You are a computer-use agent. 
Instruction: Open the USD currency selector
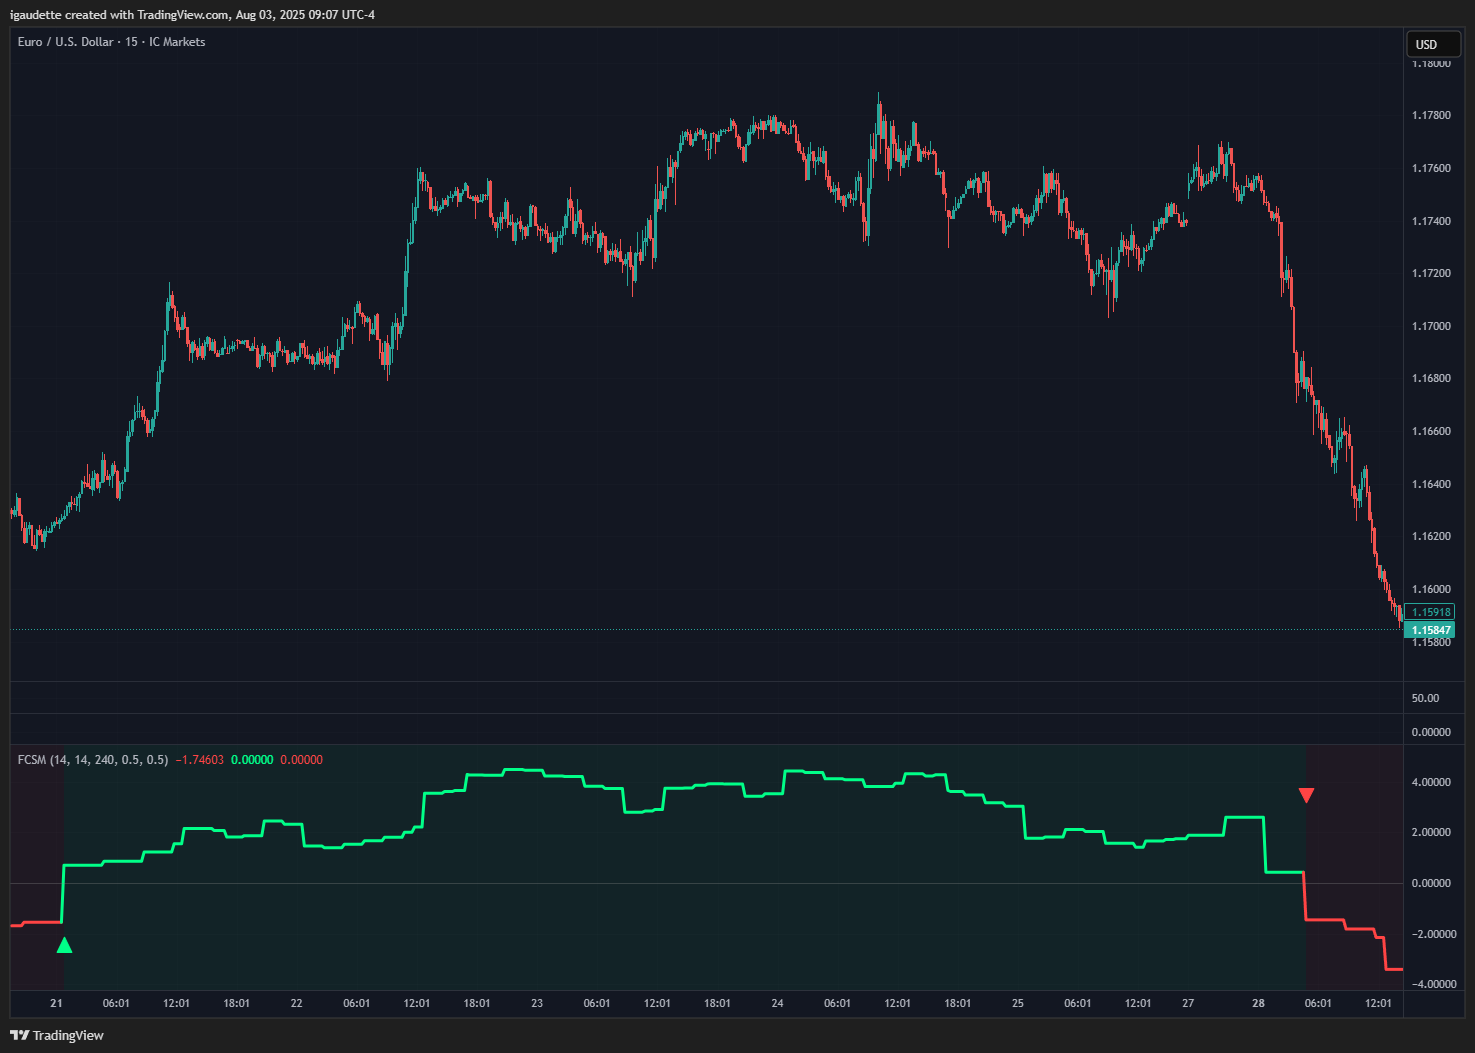[1434, 44]
